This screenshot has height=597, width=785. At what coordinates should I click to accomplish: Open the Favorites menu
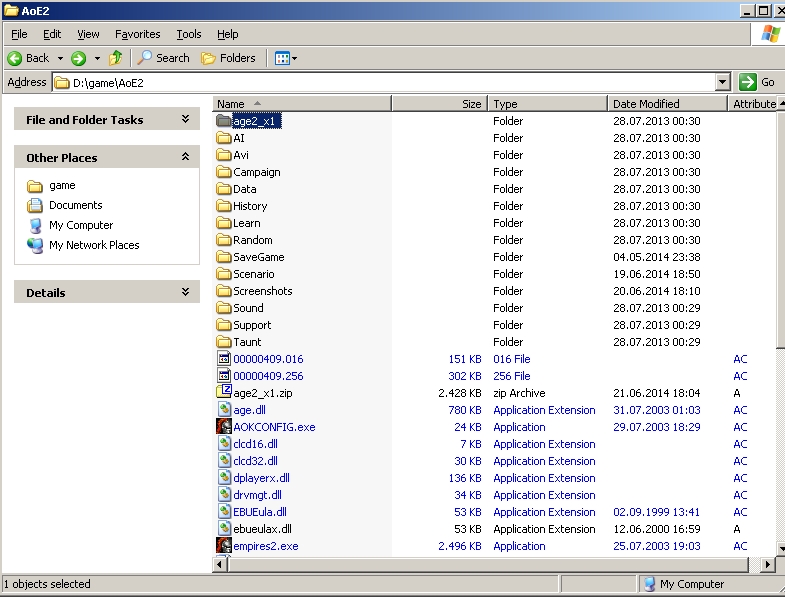pos(138,34)
